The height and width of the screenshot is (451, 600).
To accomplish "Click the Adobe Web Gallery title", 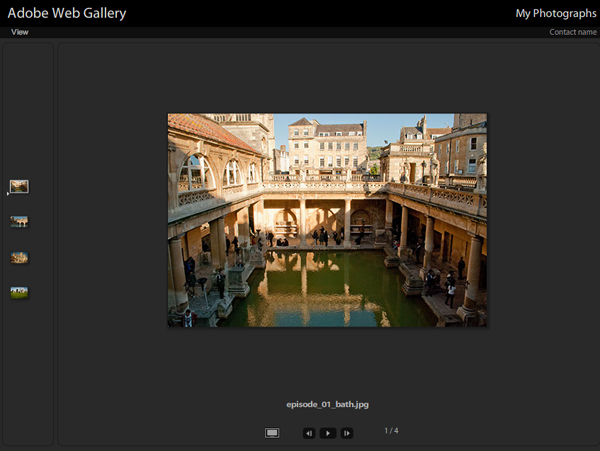I will click(67, 13).
